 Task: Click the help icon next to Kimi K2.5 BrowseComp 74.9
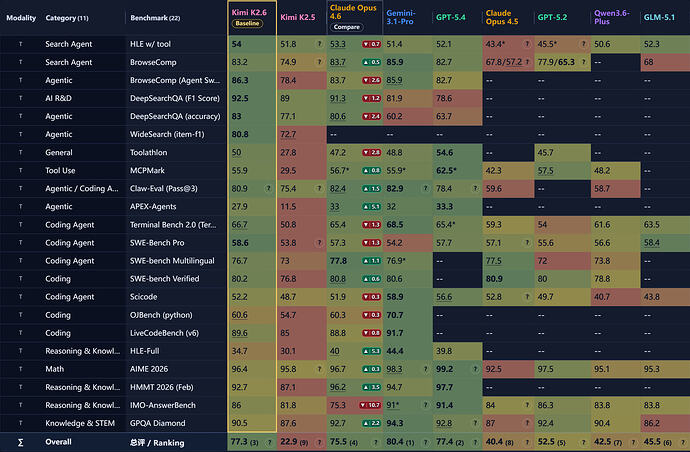[x=320, y=62]
